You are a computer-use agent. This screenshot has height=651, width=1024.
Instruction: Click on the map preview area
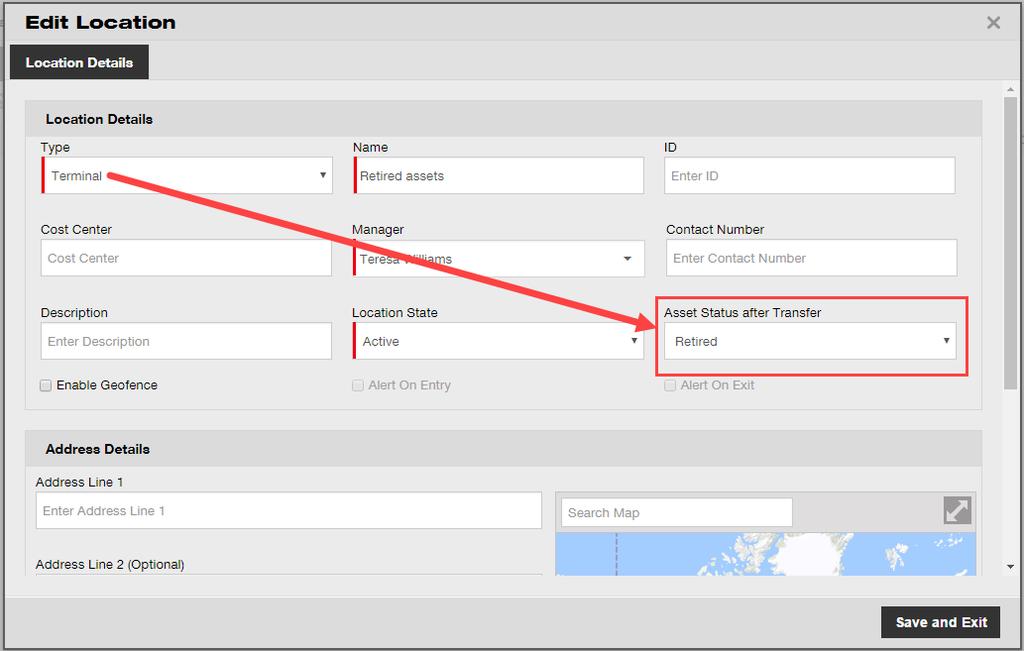tap(765, 554)
